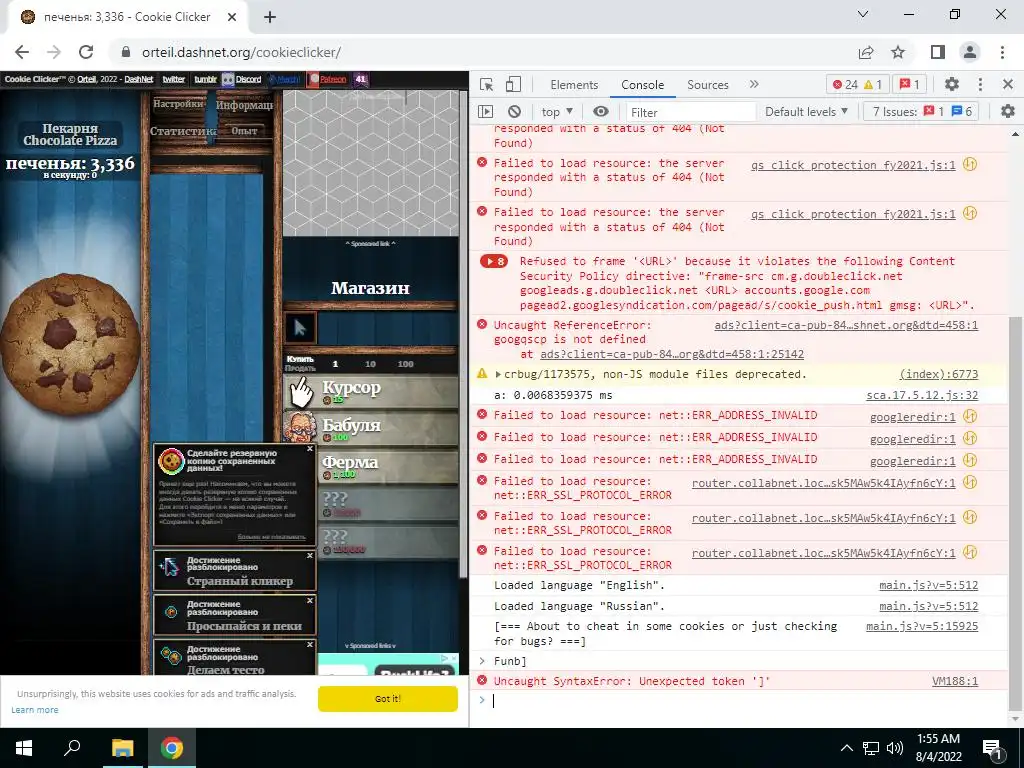Expand the crbug/1173575 warning

(x=498, y=374)
